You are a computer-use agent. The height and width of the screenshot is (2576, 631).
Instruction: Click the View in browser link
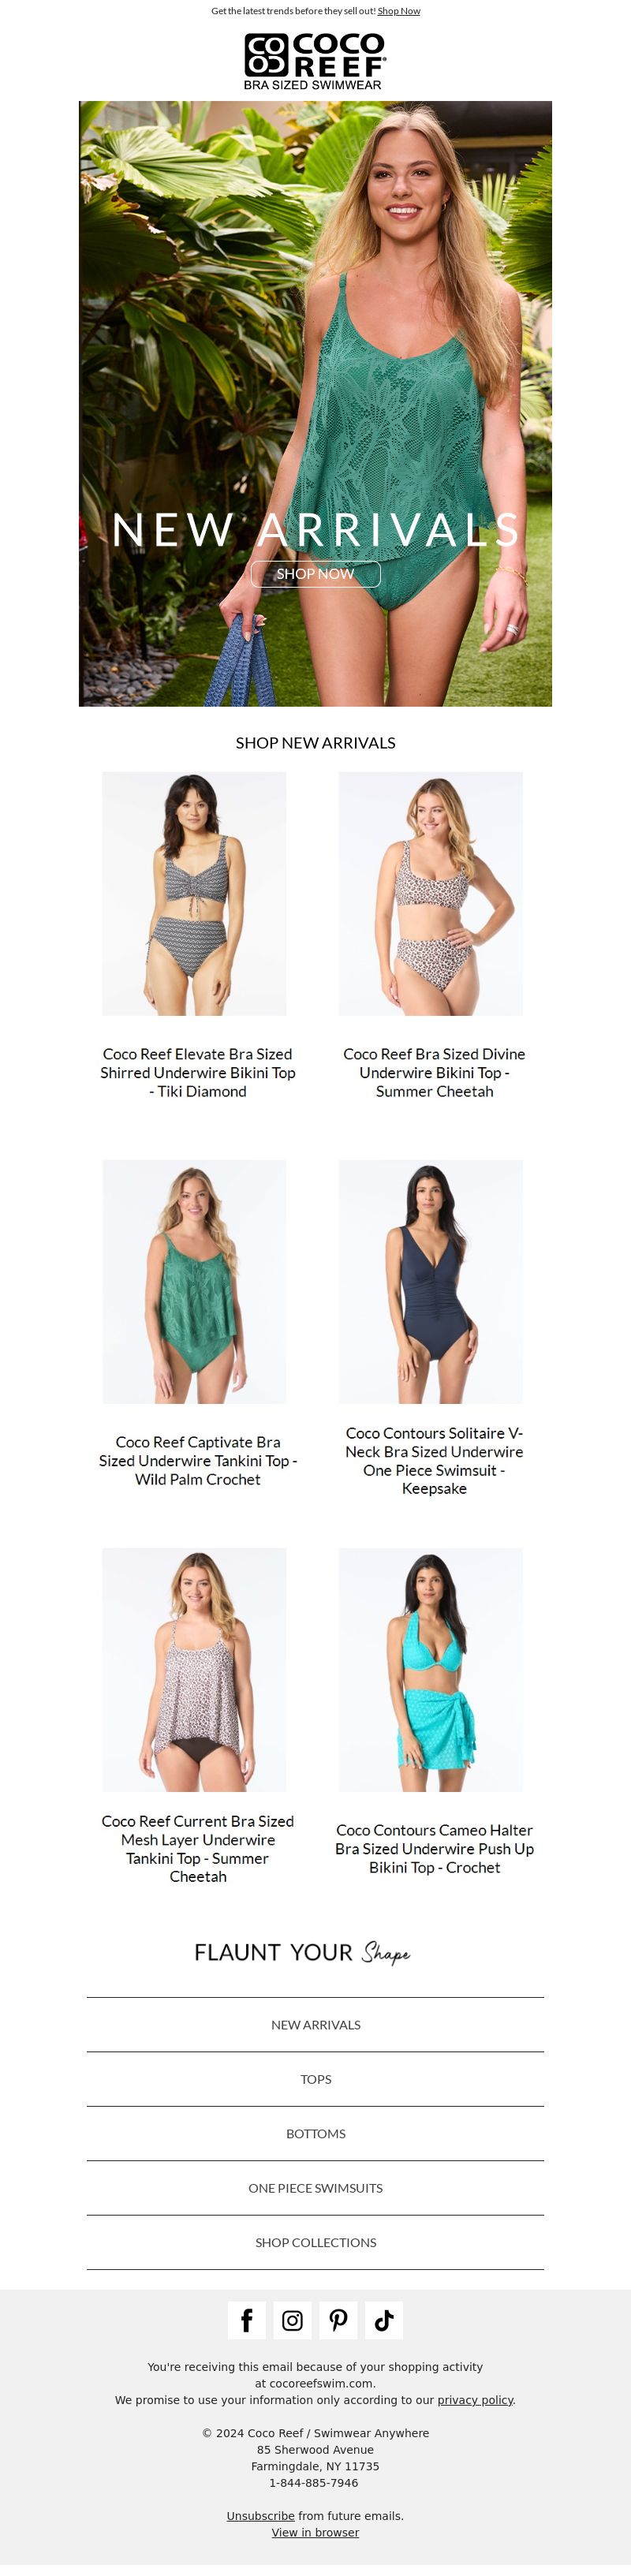[315, 2533]
